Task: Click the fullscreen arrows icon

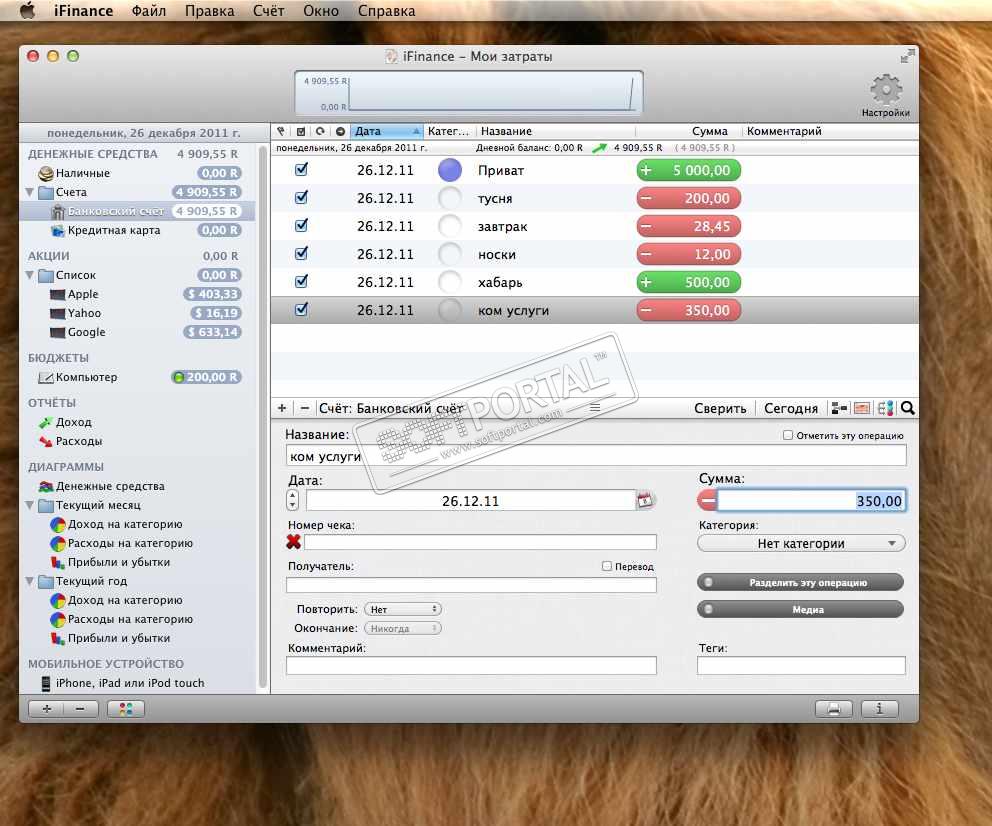Action: click(907, 56)
